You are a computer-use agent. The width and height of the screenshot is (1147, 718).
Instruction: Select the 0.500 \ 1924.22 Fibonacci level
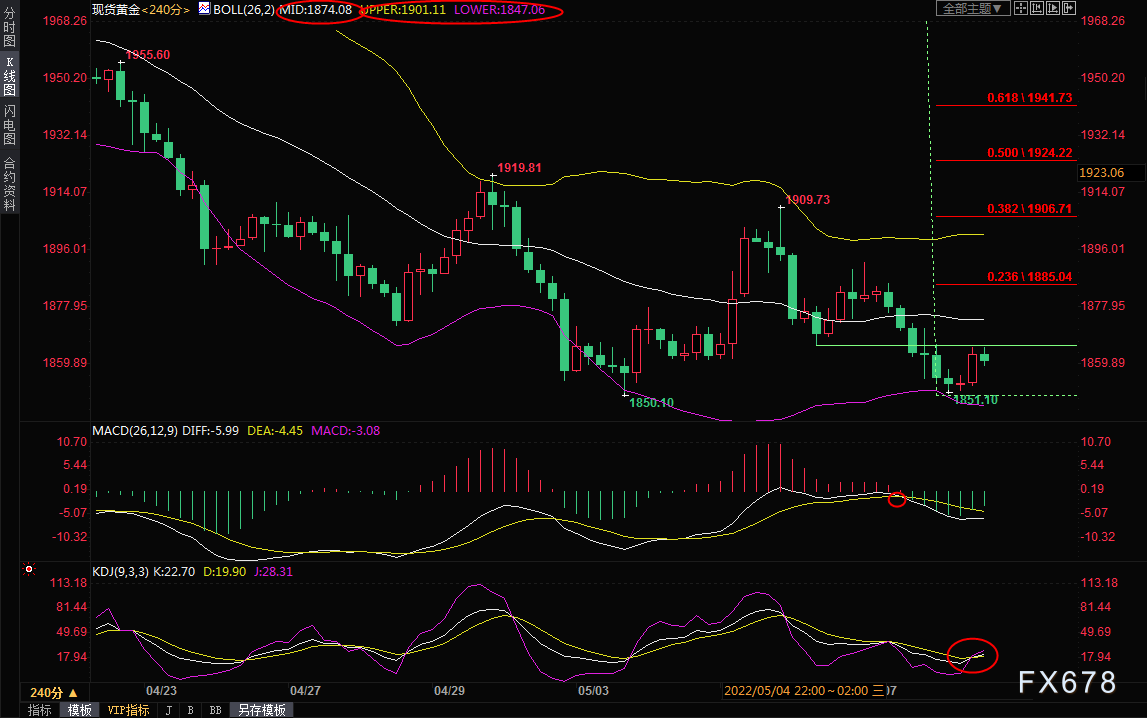coord(1029,153)
